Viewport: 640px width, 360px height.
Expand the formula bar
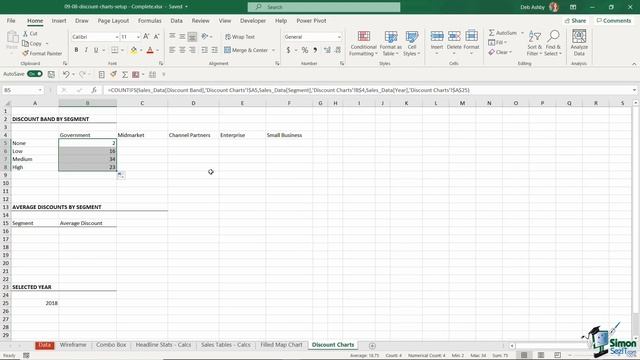click(x=634, y=90)
